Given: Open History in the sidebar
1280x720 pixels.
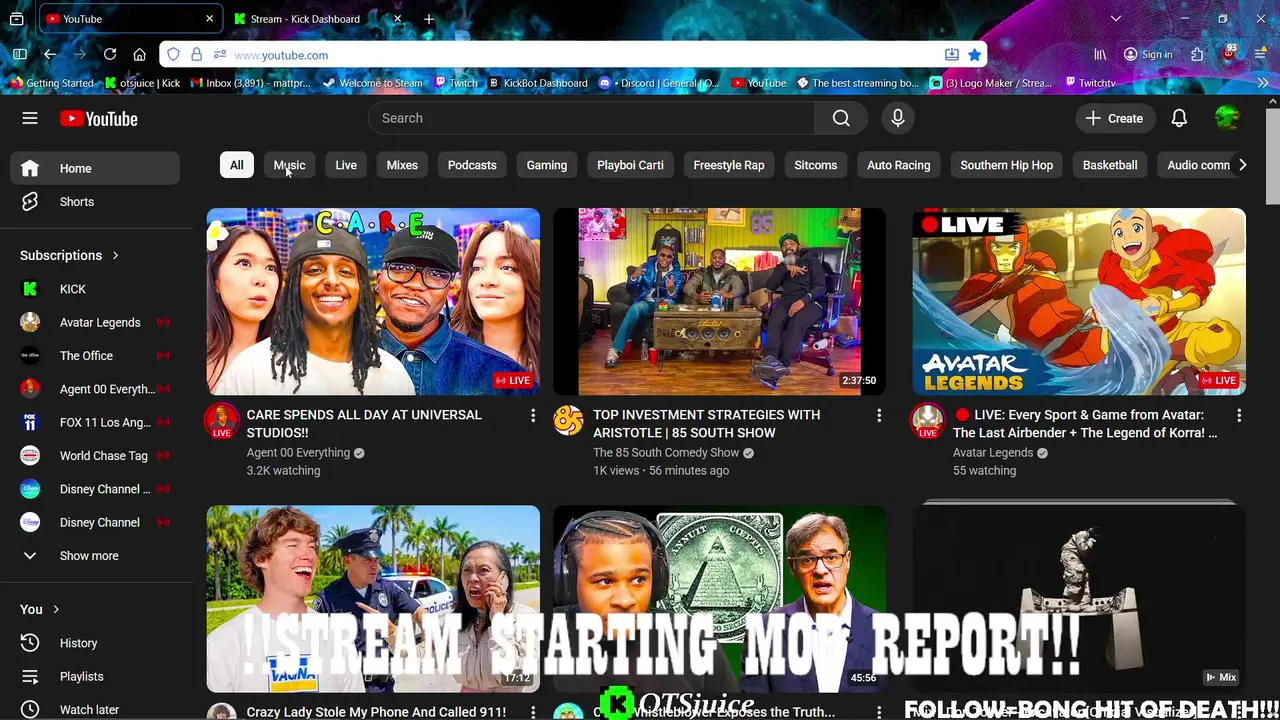Looking at the screenshot, I should click(x=95, y=643).
